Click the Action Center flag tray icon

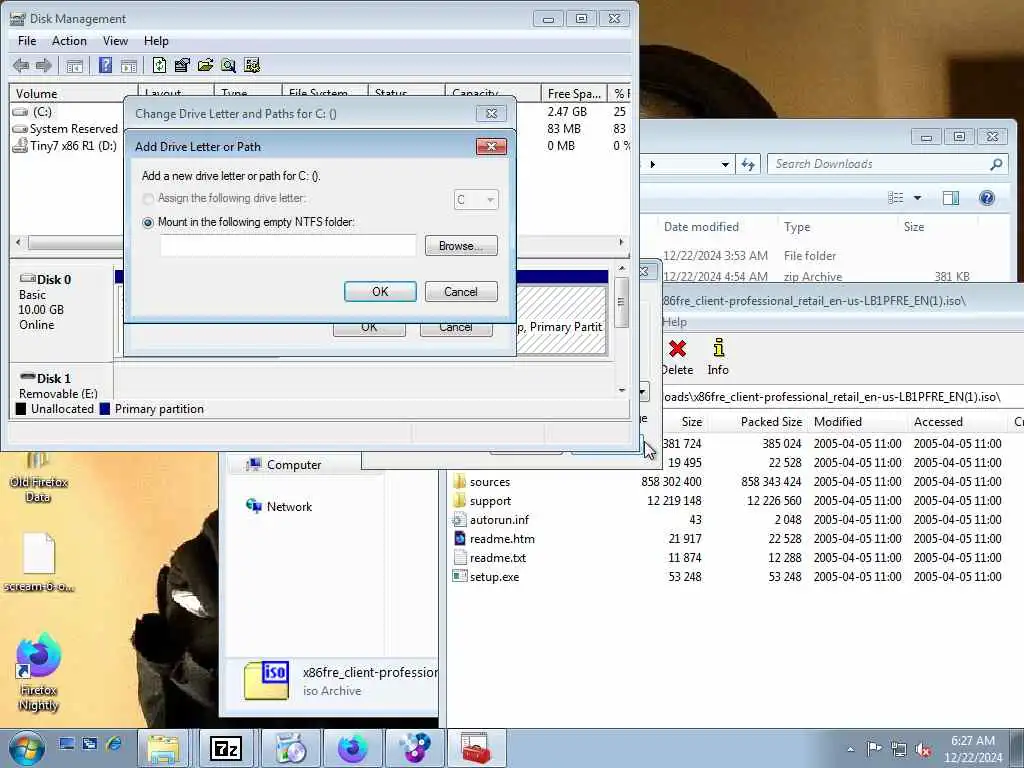(874, 749)
